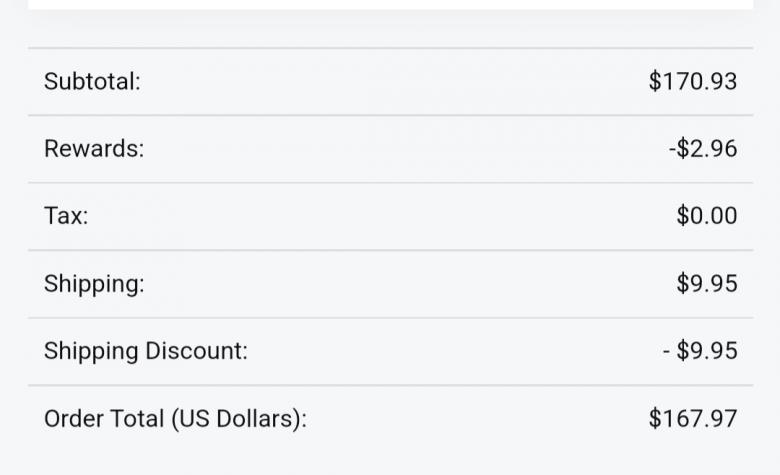Screen dimensions: 780x475
Task: Select the - $9.95 shipping discount amount
Action: tap(699, 351)
